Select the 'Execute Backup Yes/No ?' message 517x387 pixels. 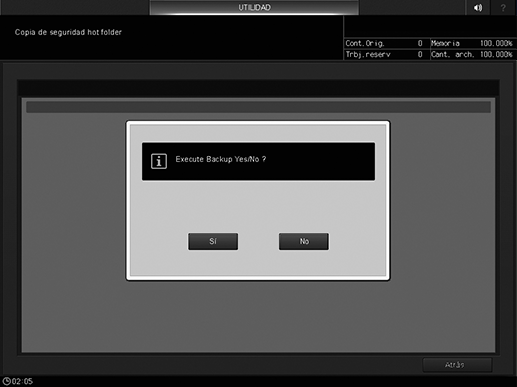(x=221, y=159)
